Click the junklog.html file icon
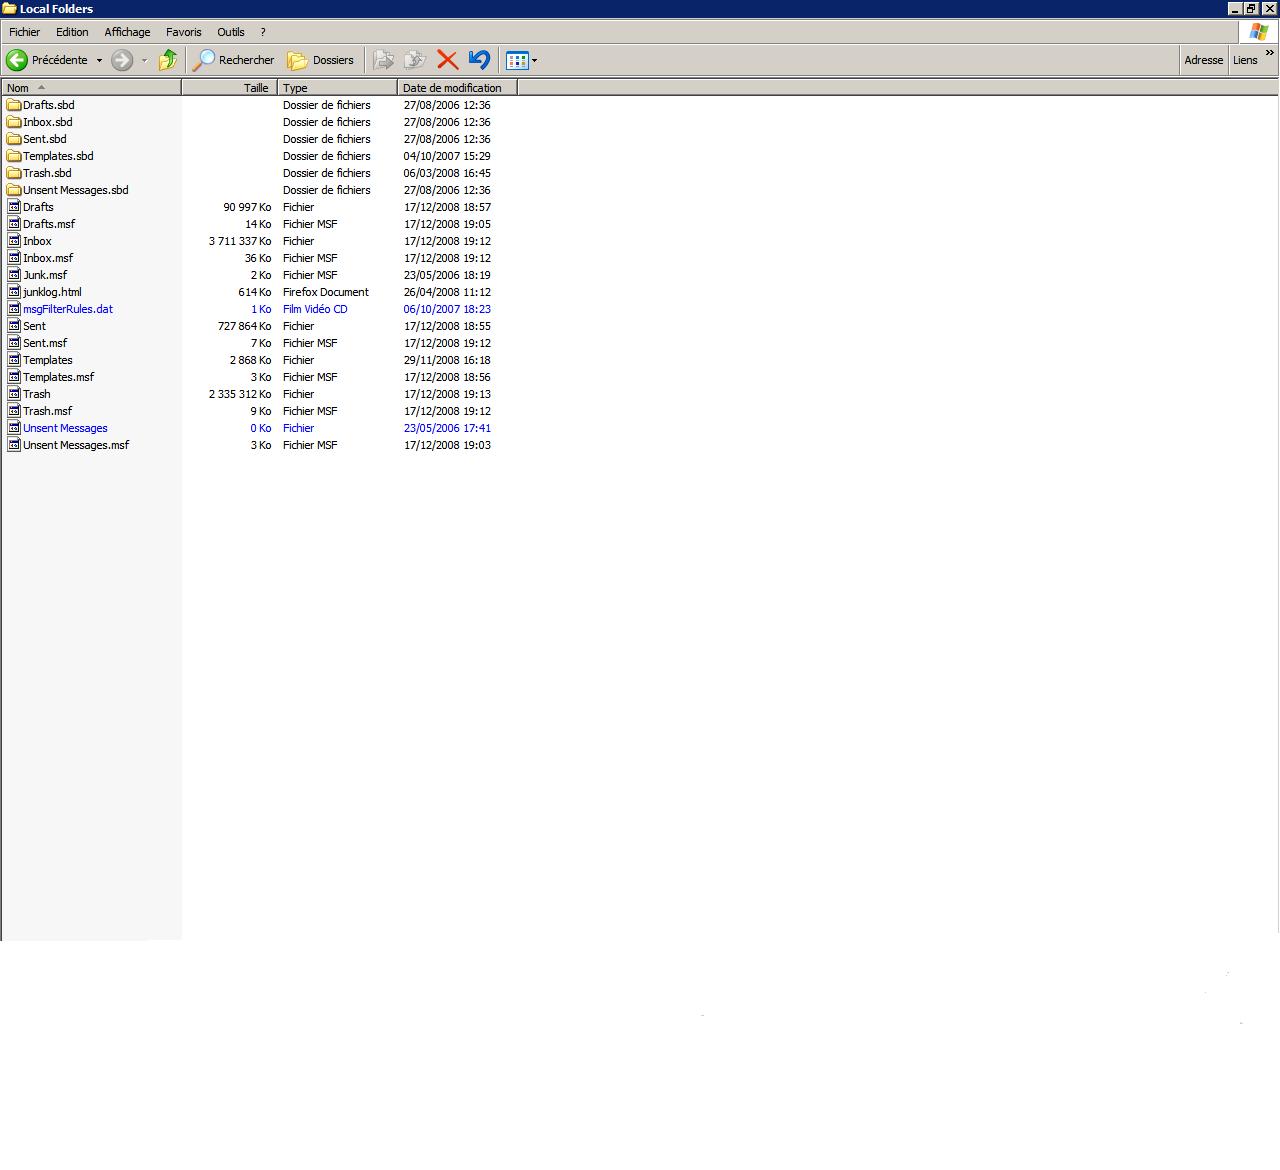 14,292
